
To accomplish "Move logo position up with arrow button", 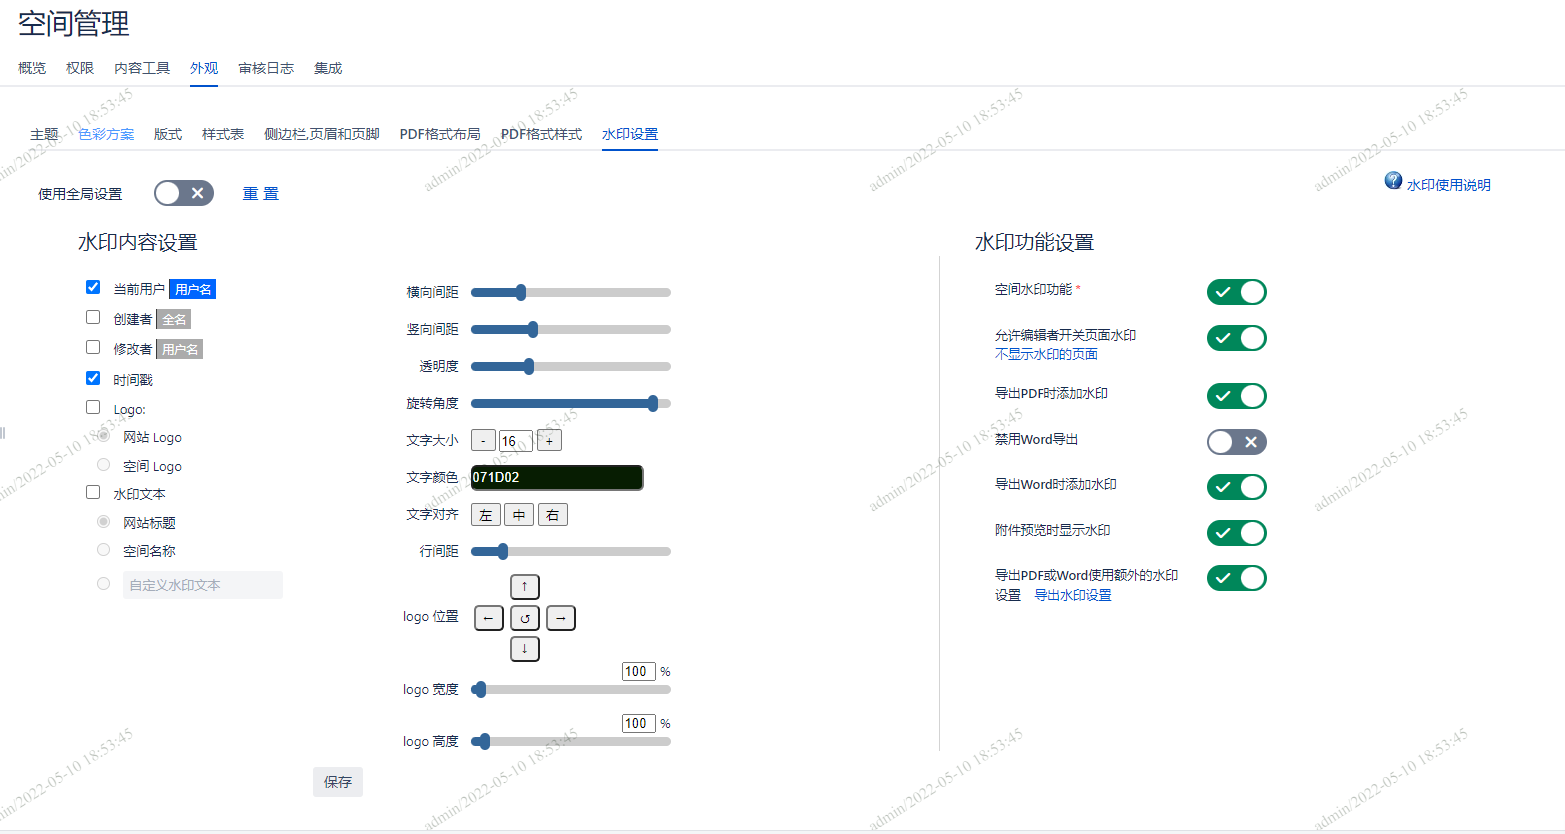I will [x=524, y=586].
